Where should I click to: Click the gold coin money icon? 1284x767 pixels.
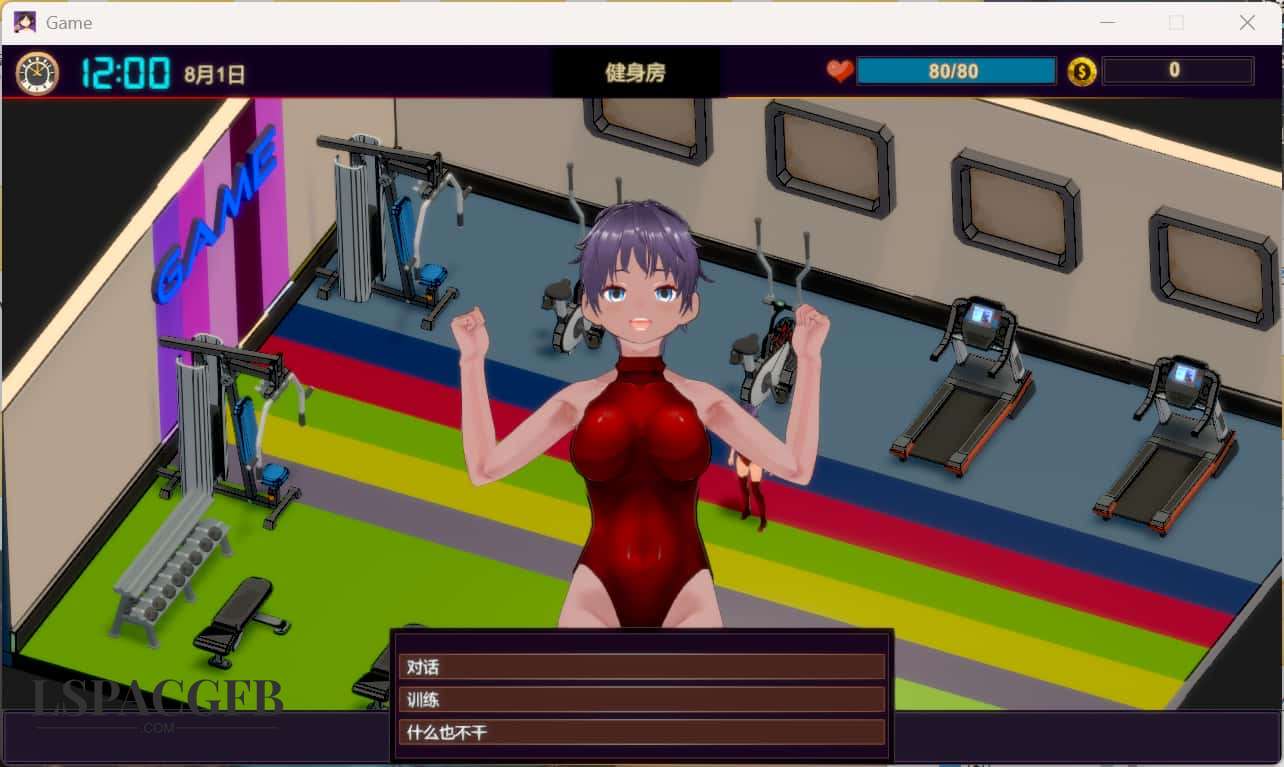click(1081, 72)
